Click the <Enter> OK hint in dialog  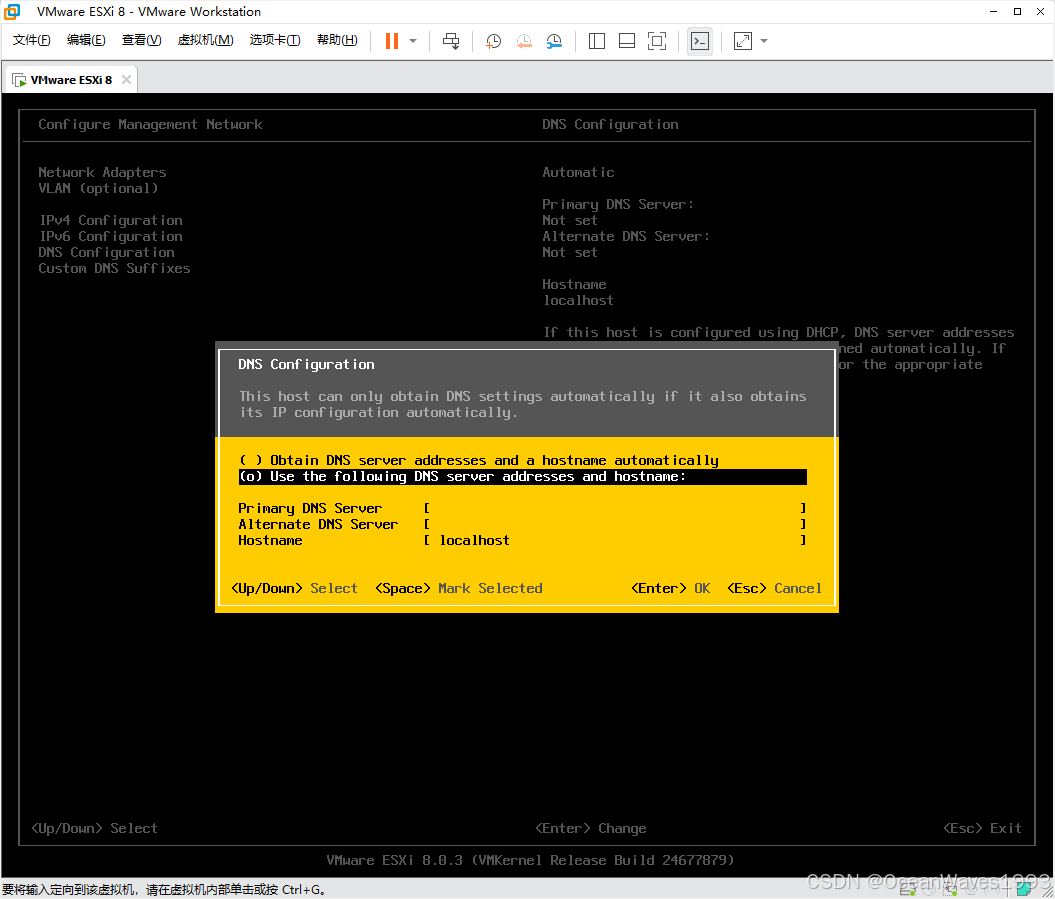[x=670, y=588]
